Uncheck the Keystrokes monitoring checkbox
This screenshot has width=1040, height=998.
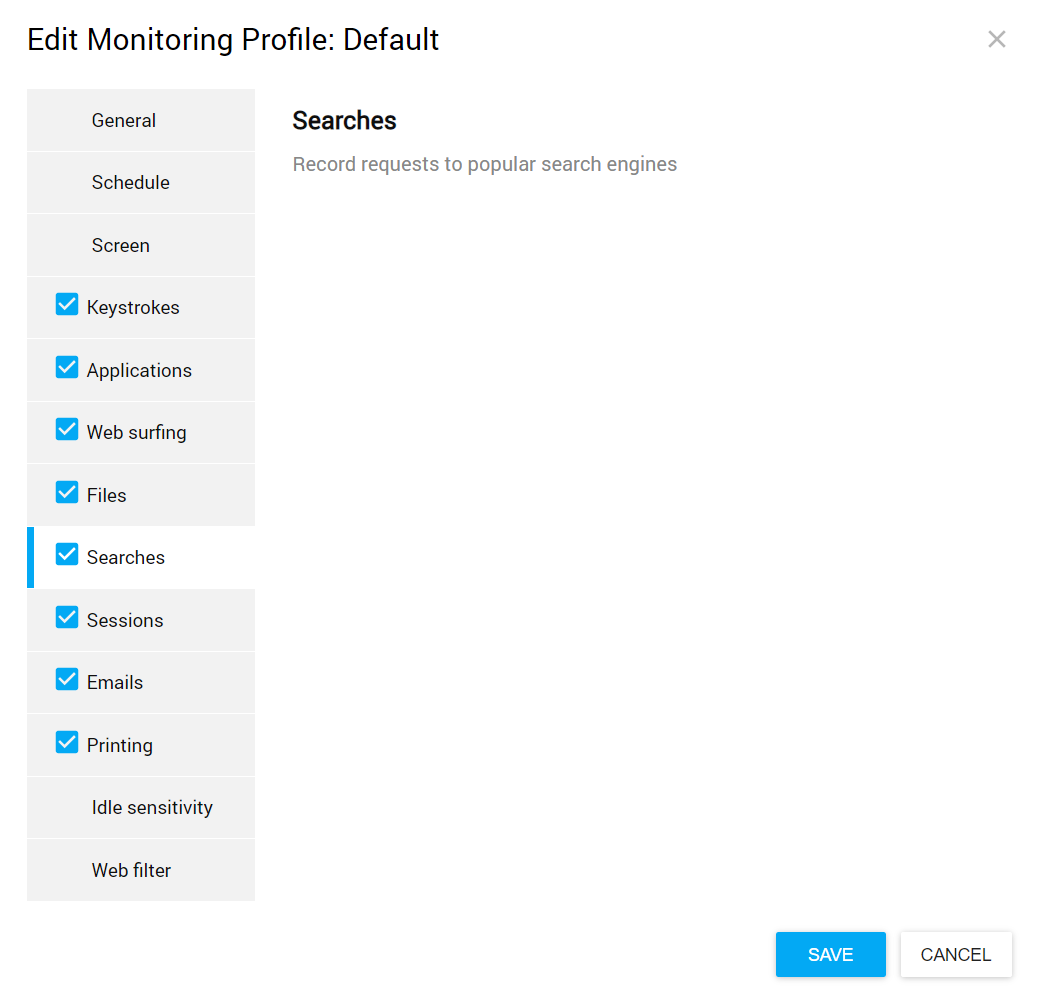tap(67, 305)
